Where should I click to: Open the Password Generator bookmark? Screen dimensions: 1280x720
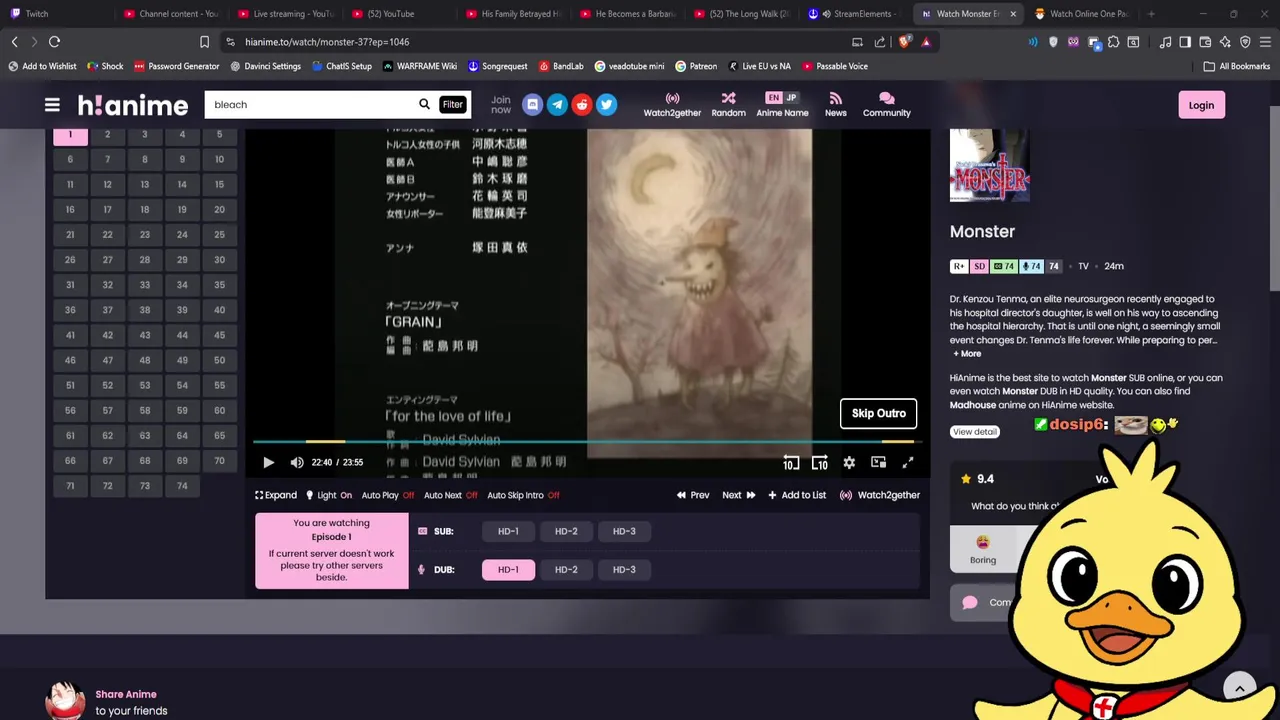[176, 66]
